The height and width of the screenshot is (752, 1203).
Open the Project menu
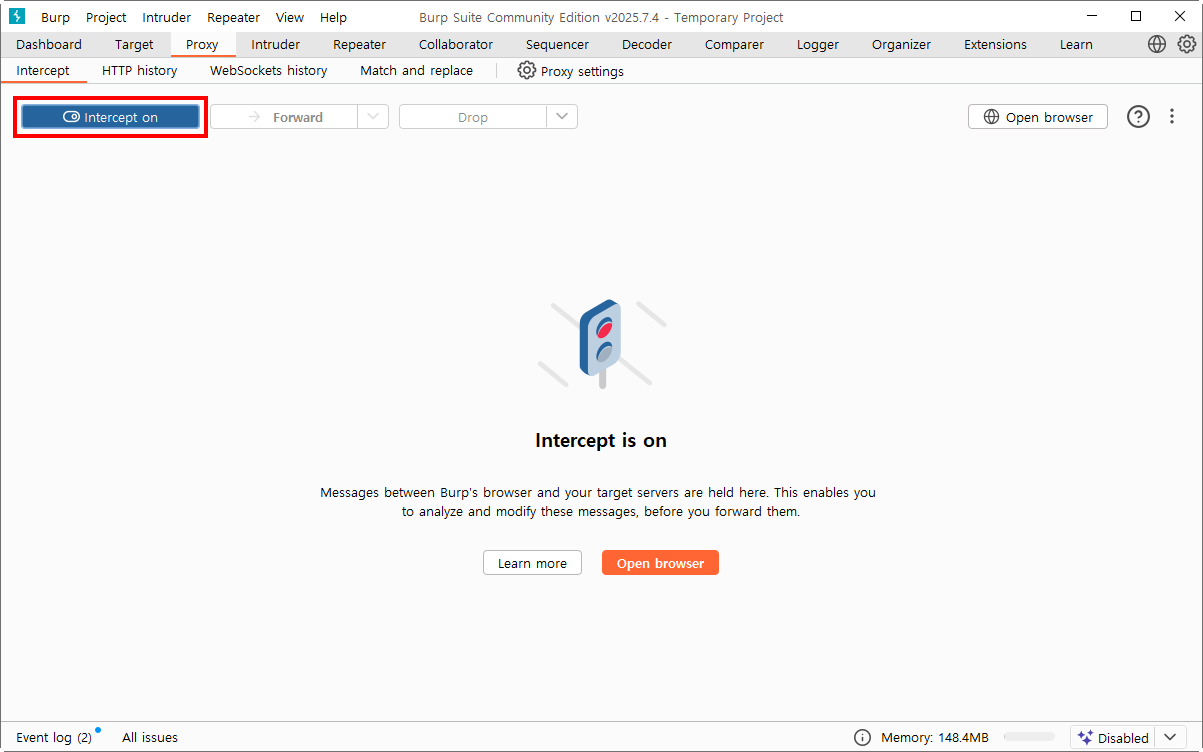point(106,17)
